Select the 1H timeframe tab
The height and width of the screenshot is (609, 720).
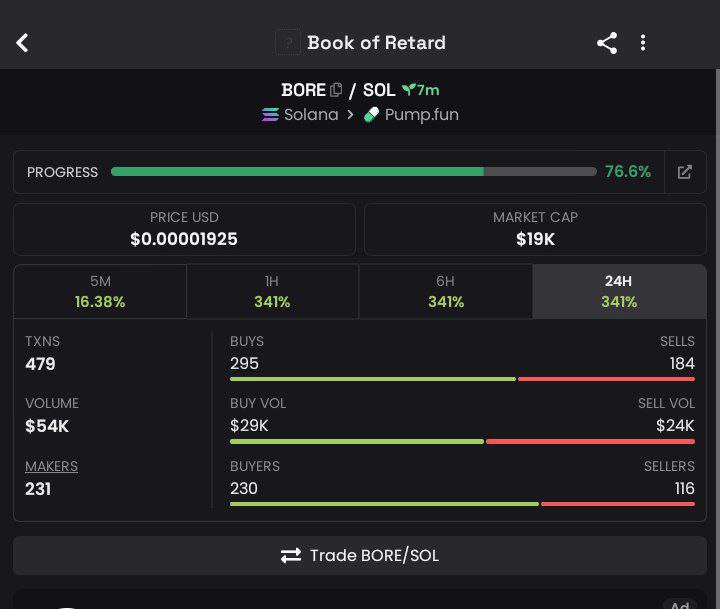[x=272, y=291]
